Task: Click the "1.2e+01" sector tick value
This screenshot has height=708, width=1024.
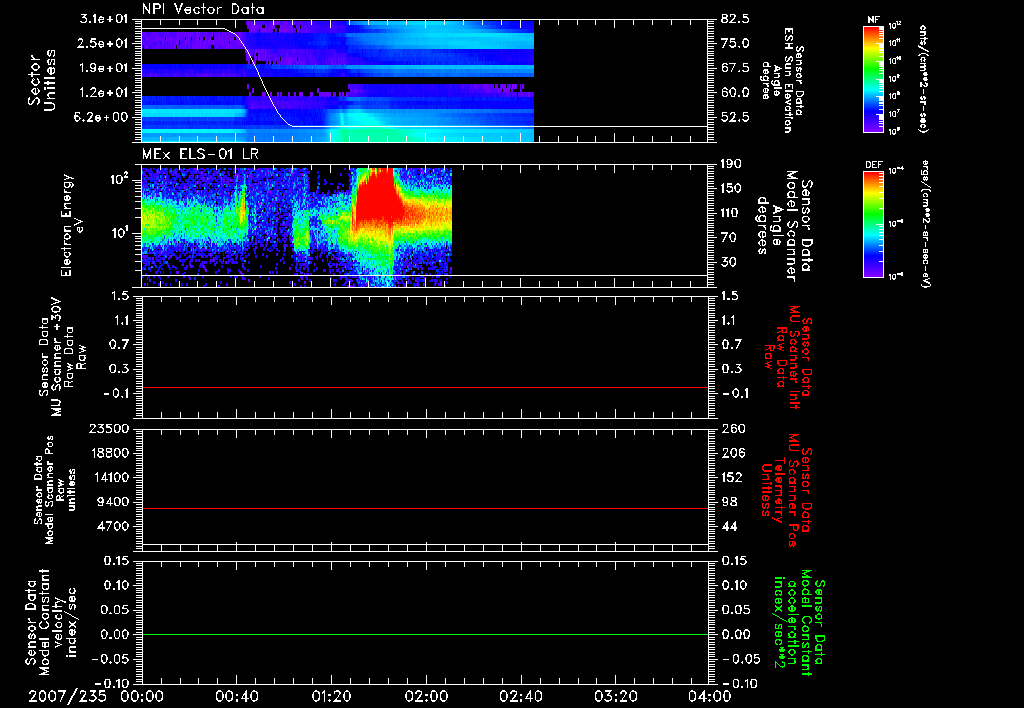Action: (x=104, y=93)
